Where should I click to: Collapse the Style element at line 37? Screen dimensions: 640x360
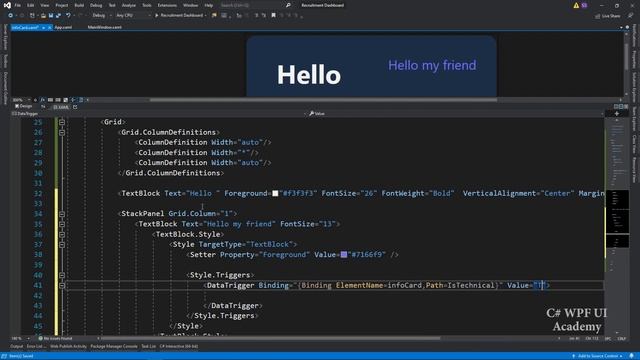click(62, 244)
